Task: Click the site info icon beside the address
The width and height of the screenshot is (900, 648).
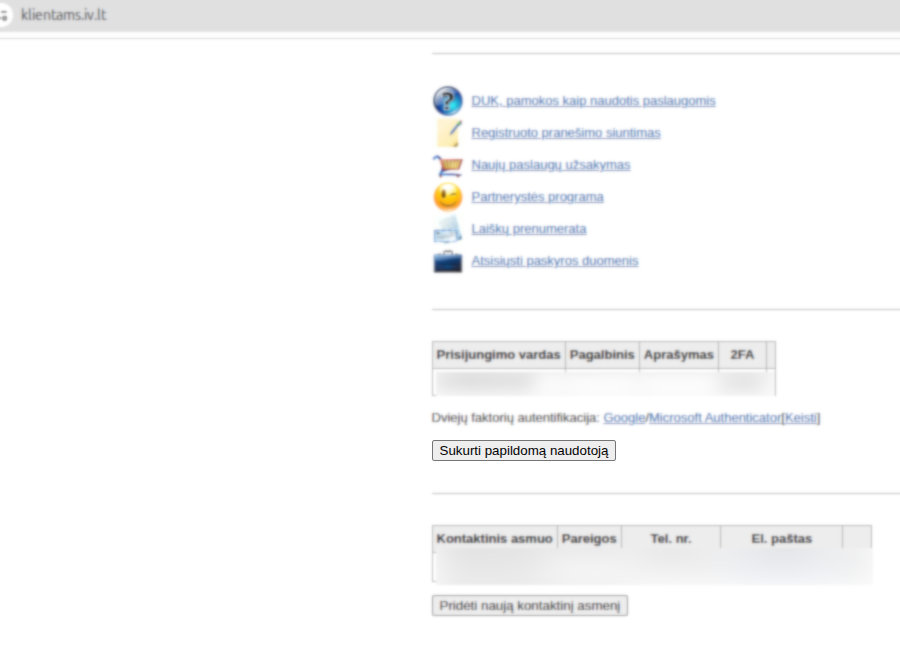Action: 3,14
